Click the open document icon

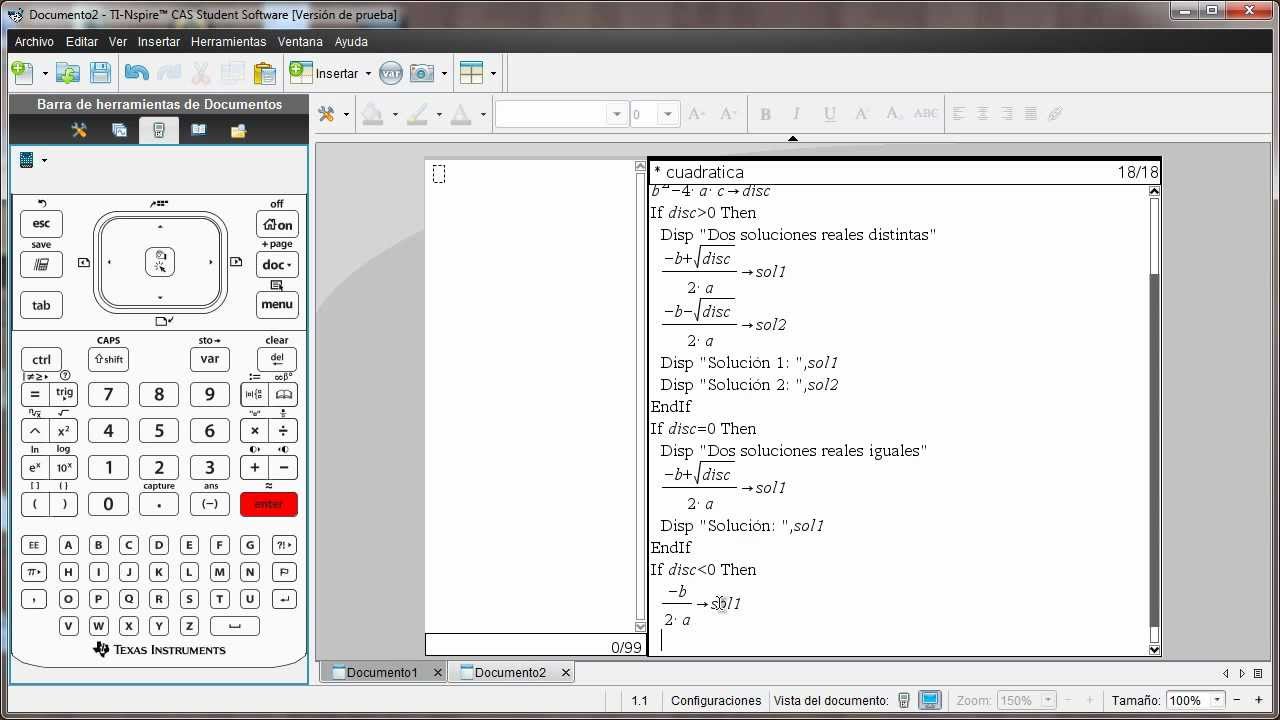point(68,73)
